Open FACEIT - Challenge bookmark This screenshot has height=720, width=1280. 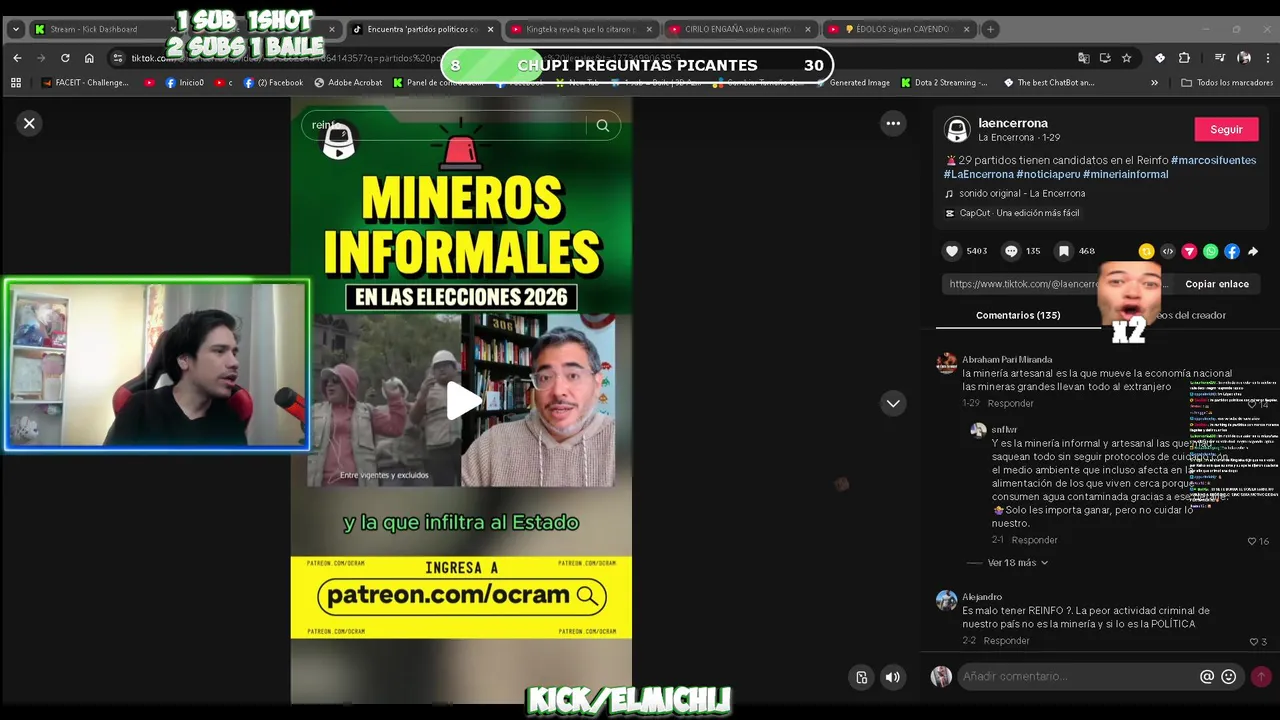[x=85, y=82]
